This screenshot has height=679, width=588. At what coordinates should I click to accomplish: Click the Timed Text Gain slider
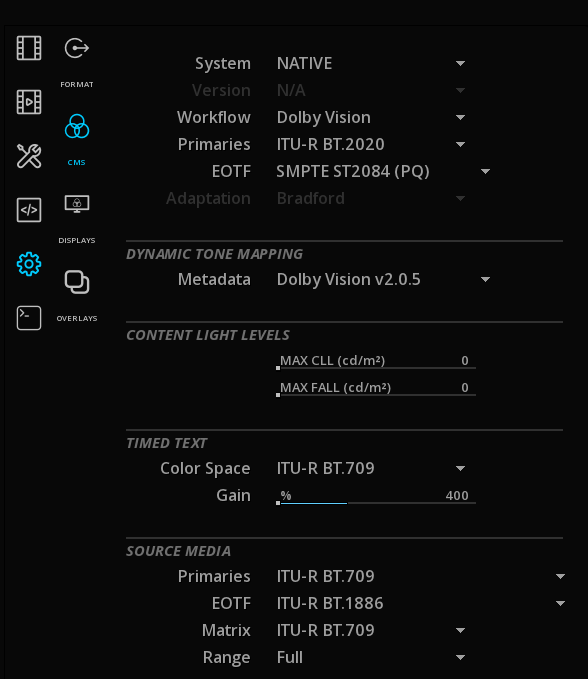[x=376, y=496]
